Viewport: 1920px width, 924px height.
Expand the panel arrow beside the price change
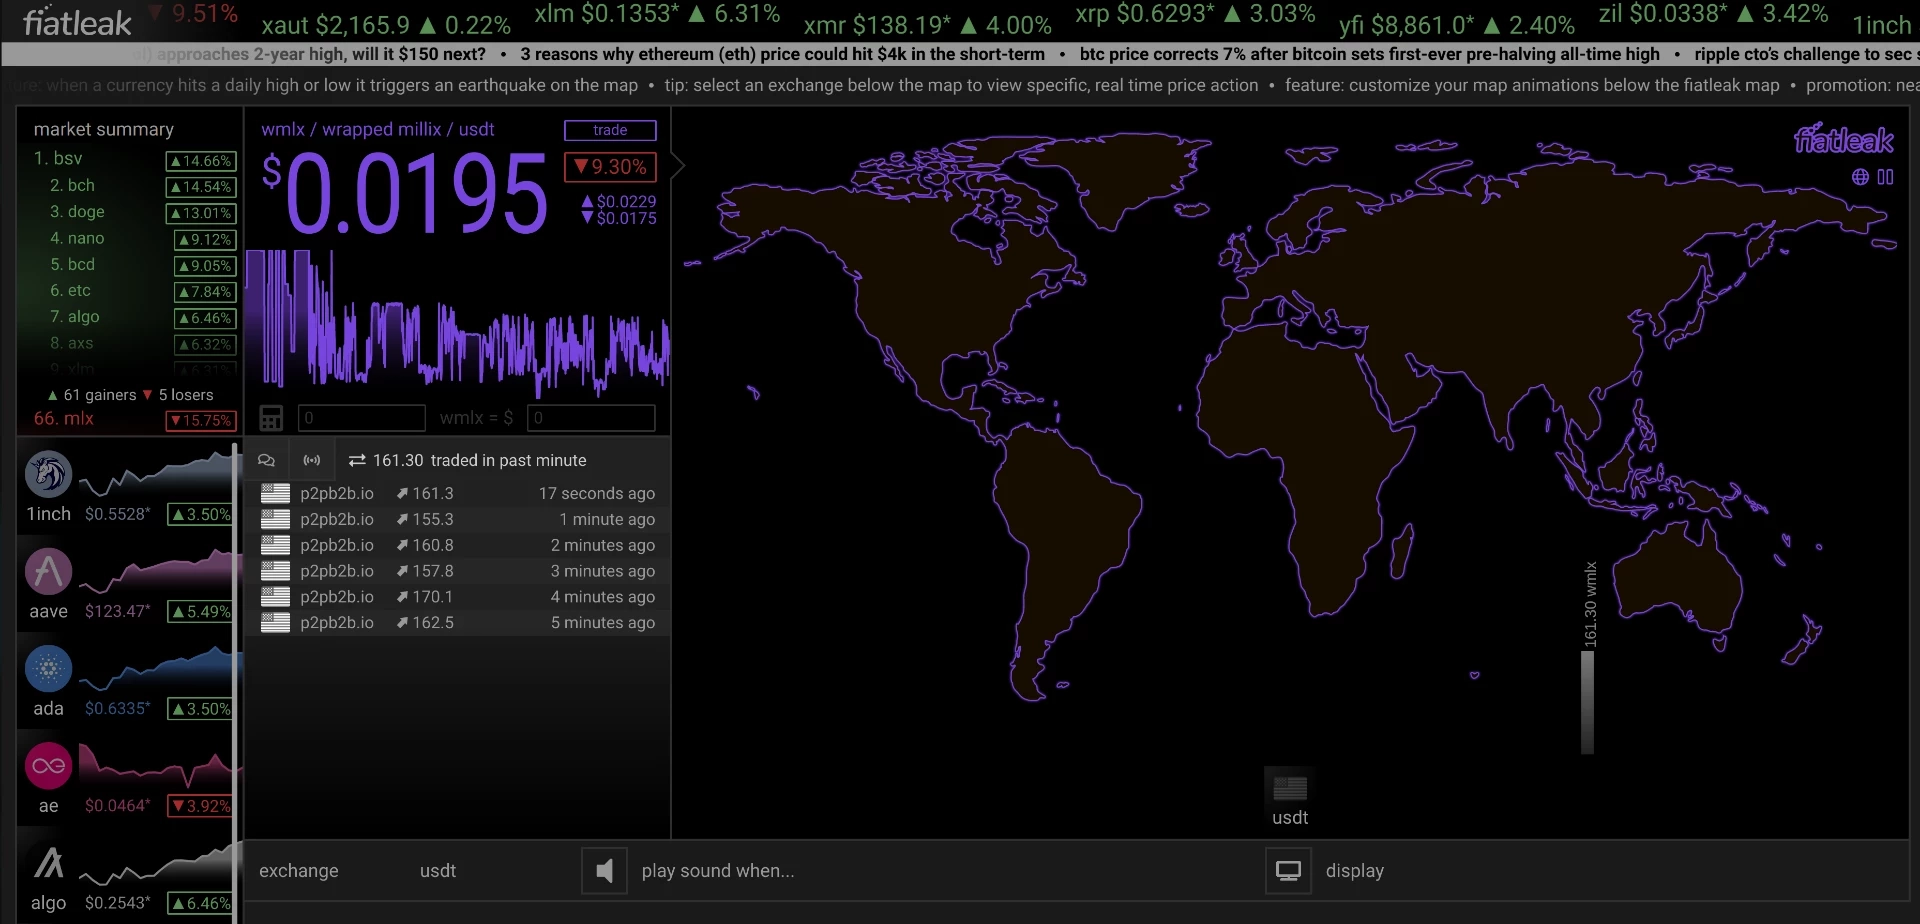[677, 165]
